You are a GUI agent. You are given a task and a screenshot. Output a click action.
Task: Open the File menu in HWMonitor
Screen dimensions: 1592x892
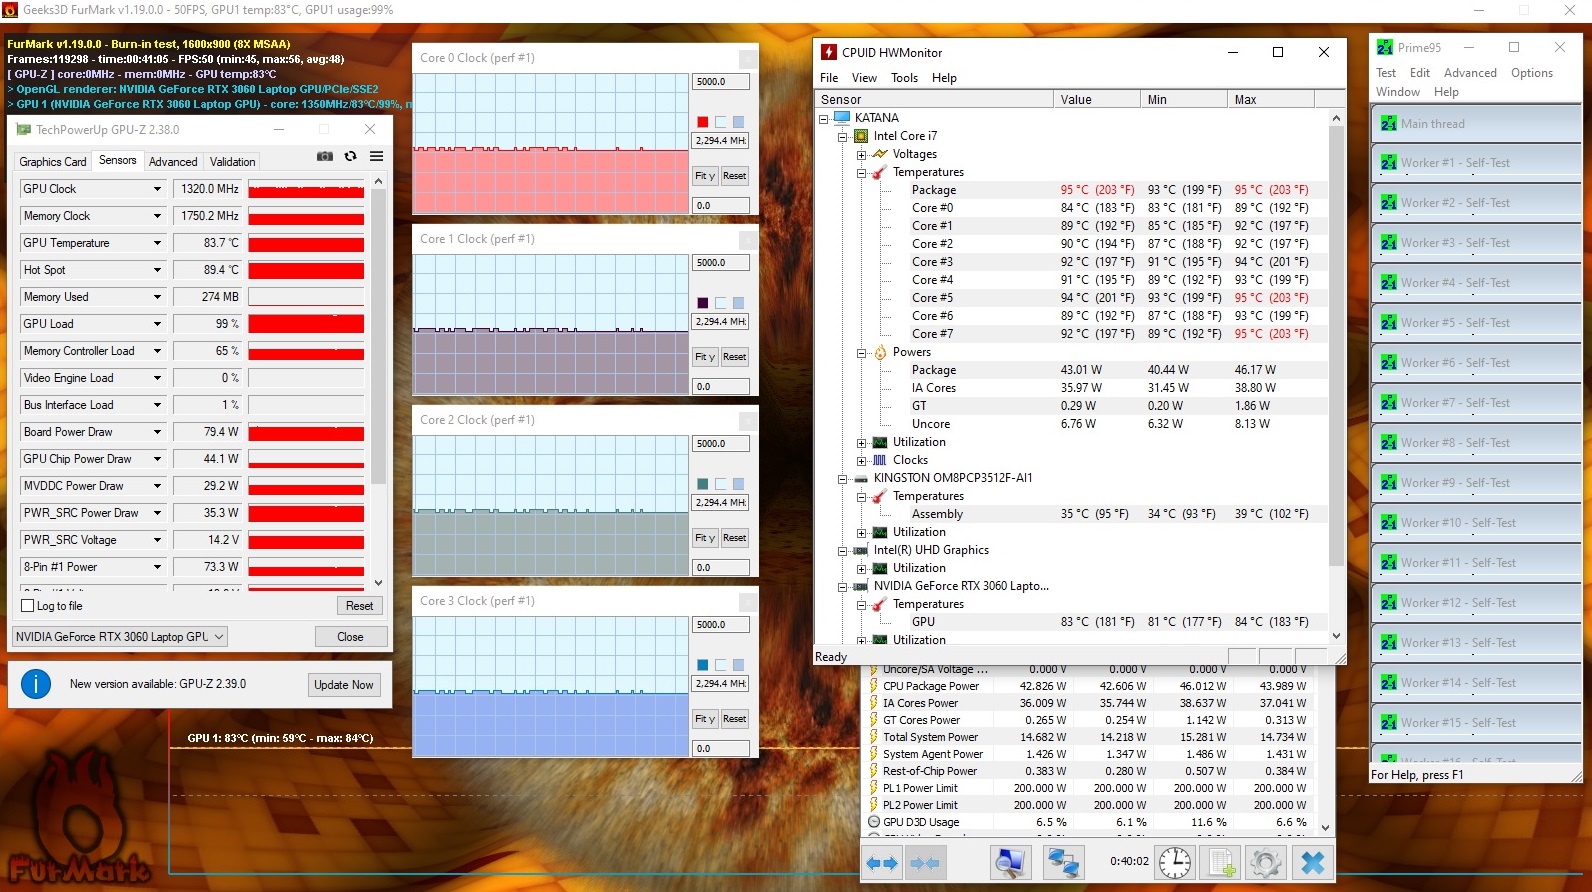tap(829, 78)
